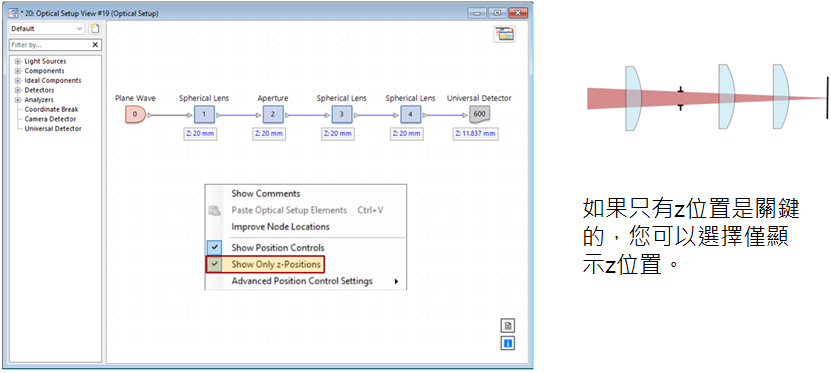Select Coordinate Break in the tree
This screenshot has width=831, height=373.
[x=51, y=109]
